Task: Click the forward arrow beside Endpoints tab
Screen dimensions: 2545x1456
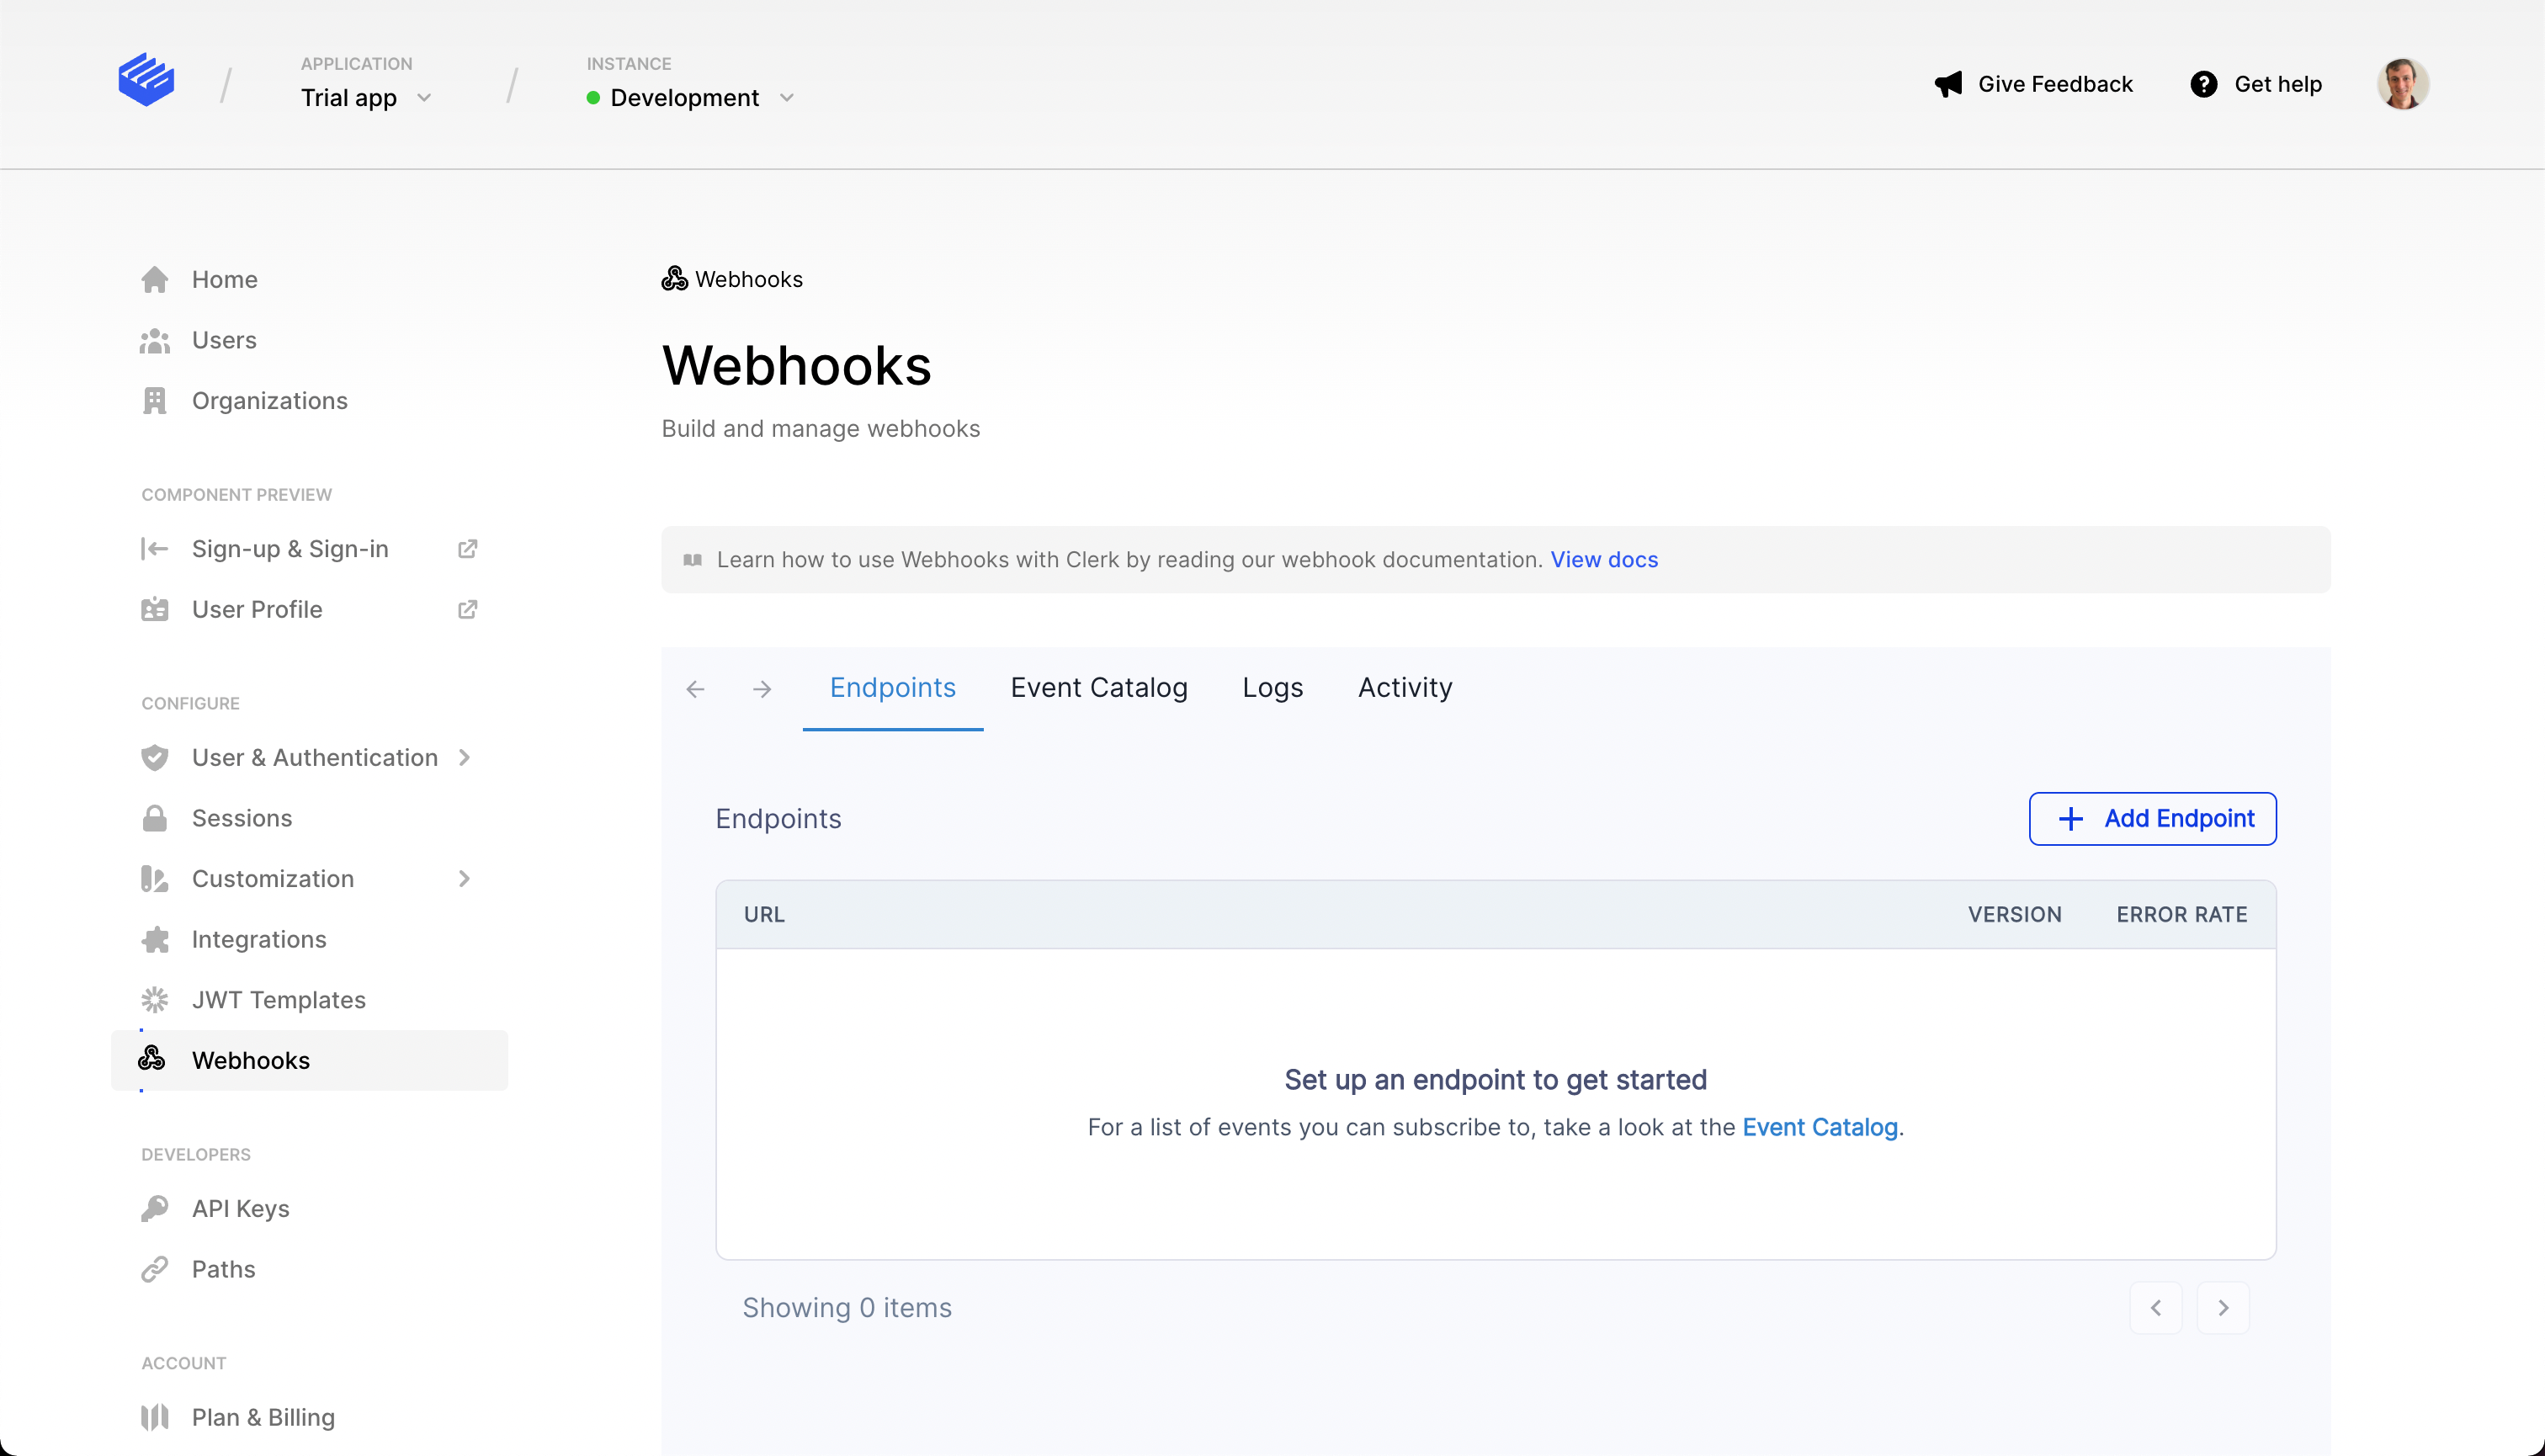Action: [762, 689]
